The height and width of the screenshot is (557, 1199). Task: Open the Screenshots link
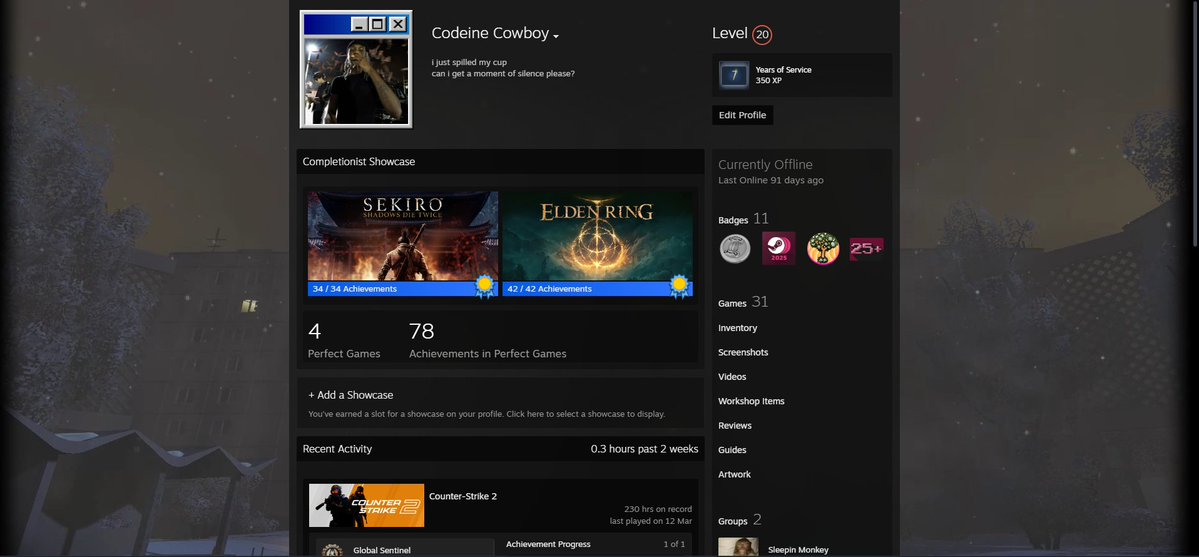[x=742, y=353]
